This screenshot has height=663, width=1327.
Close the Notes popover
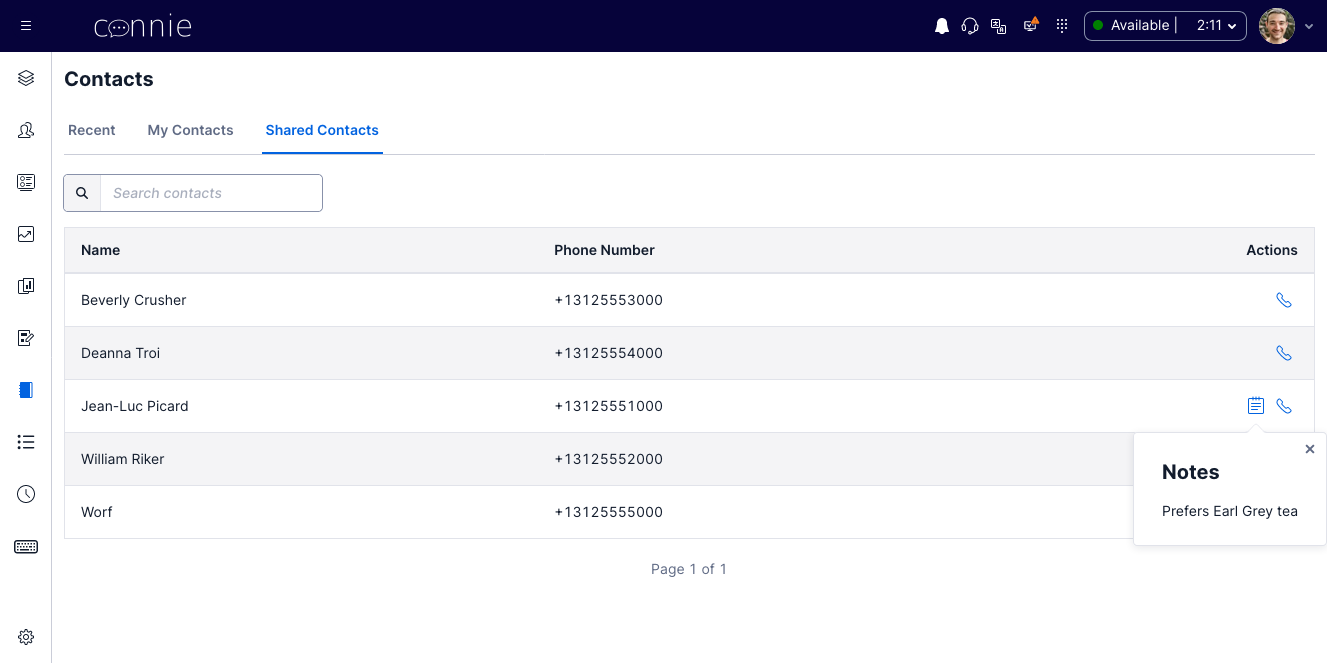click(1310, 449)
